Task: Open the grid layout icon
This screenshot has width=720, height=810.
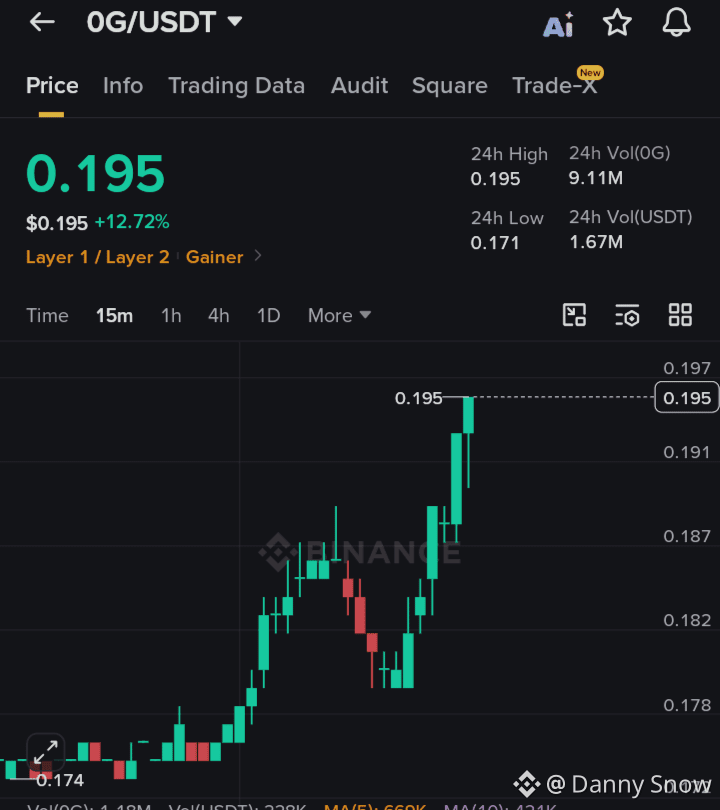Action: 680,315
